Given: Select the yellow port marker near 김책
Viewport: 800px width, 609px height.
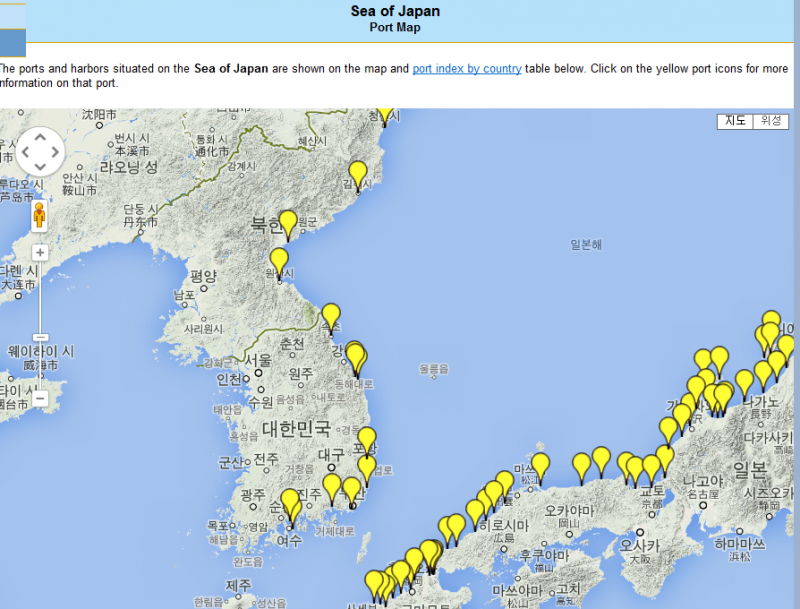Looking at the screenshot, I should [358, 175].
